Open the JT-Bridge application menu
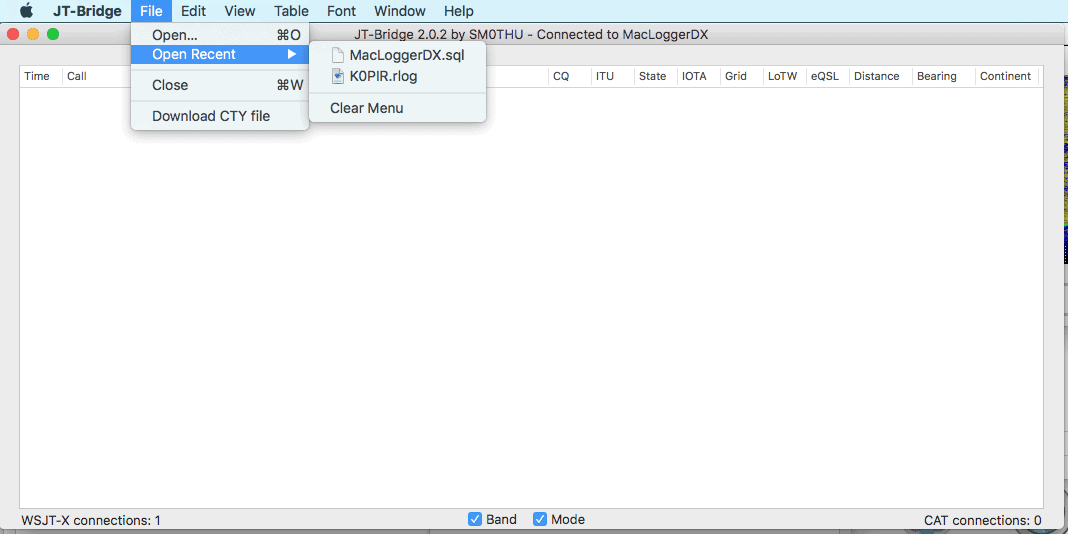The height and width of the screenshot is (534, 1068). tap(87, 11)
